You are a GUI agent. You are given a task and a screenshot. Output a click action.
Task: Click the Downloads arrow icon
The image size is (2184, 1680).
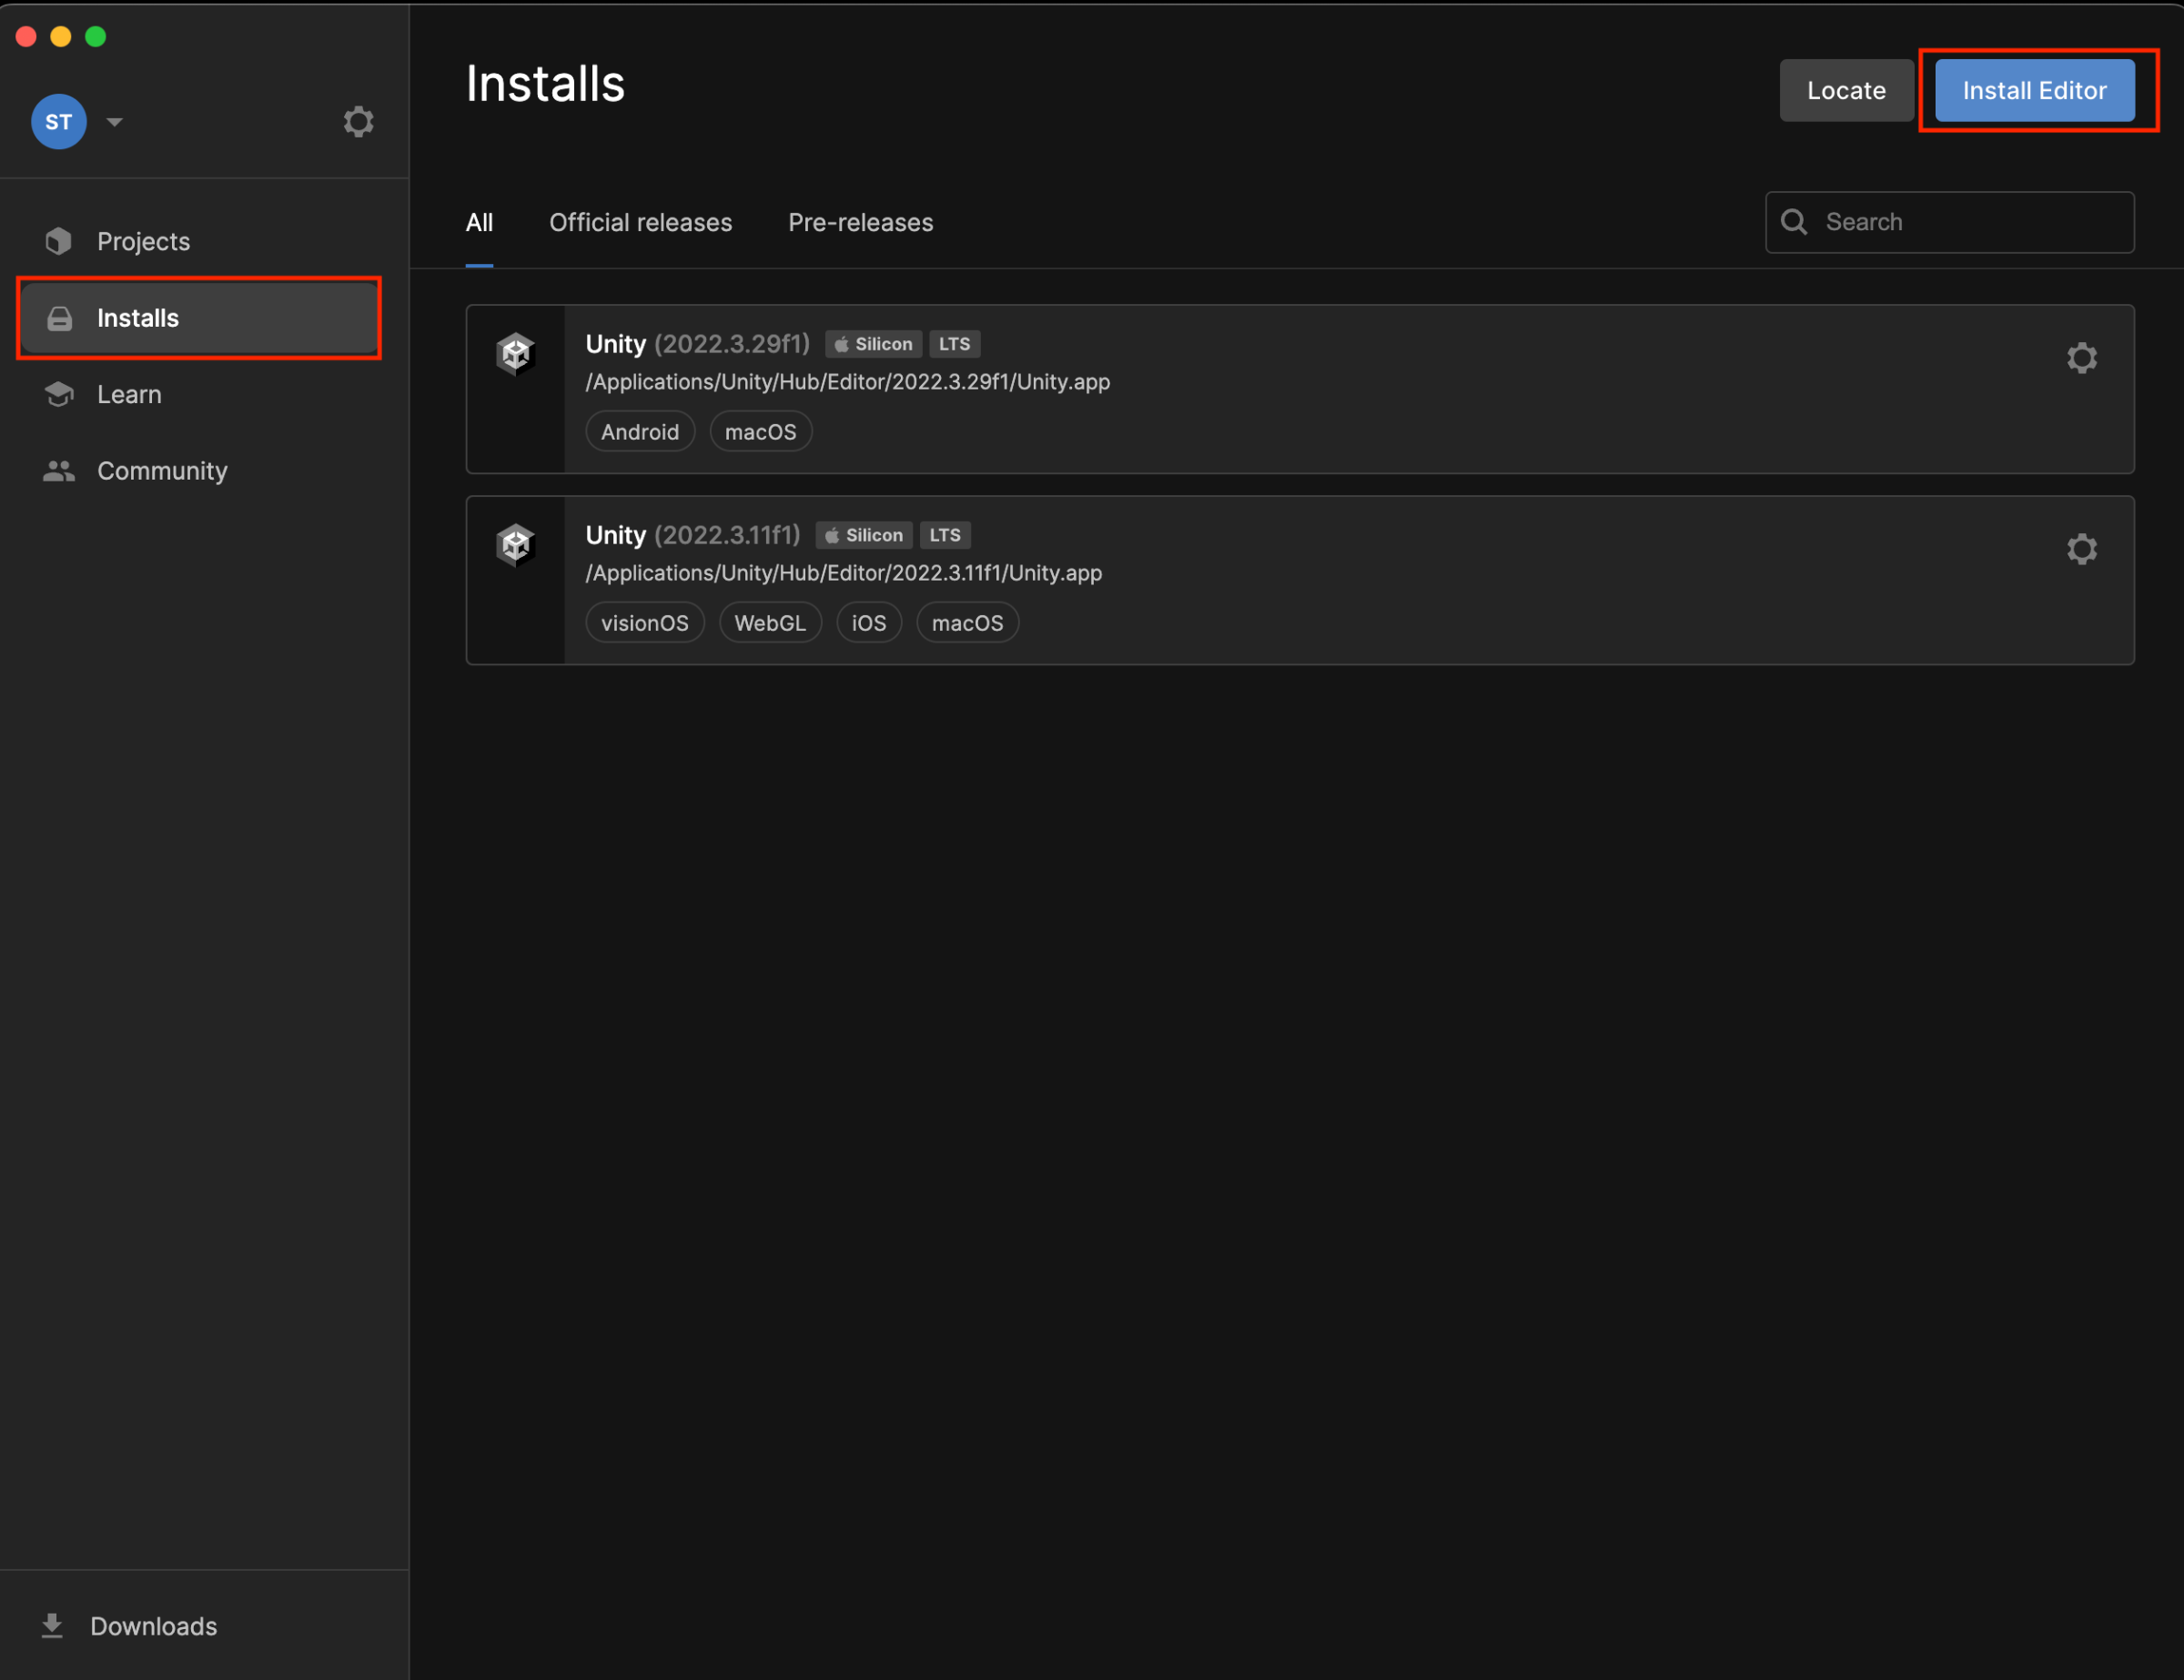52,1626
